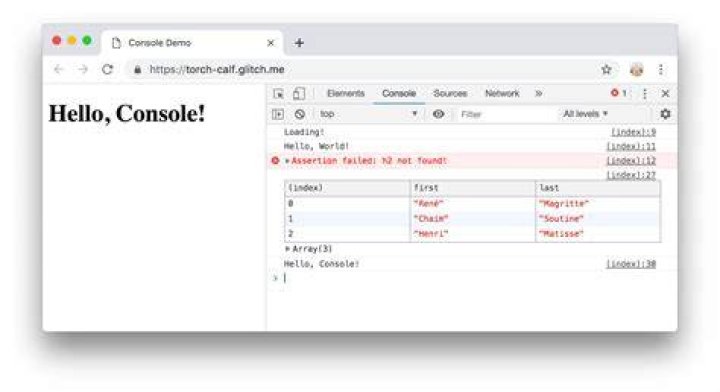The image size is (720, 392).
Task: Switch to the Network tab
Action: click(502, 94)
